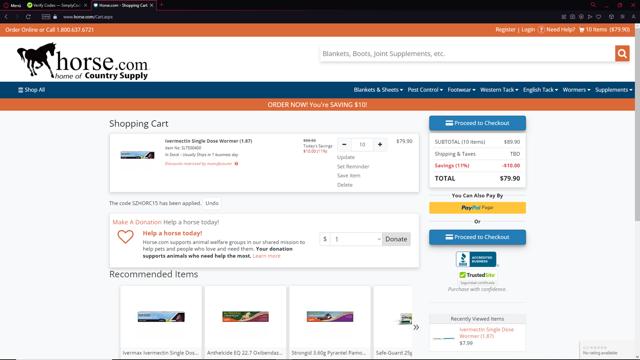This screenshot has width=640, height=360.
Task: Open Ivermectin Single Dose Wormer cart item title
Action: click(208, 141)
